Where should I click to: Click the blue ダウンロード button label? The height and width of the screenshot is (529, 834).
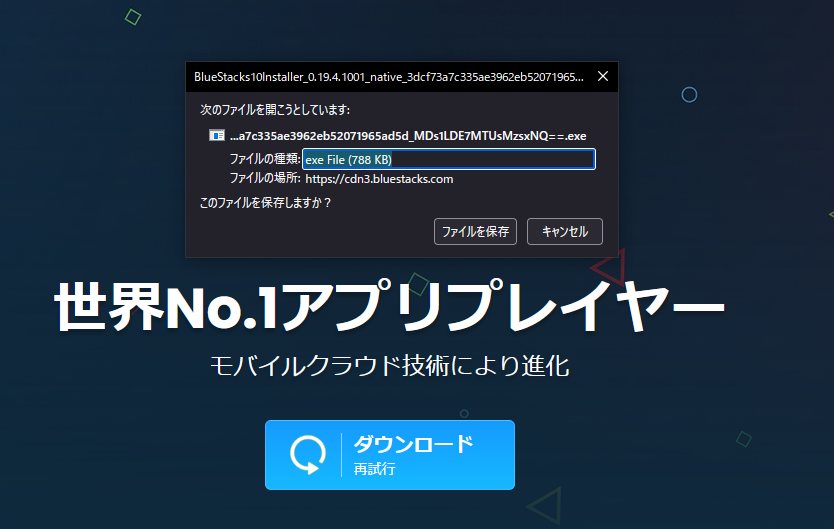point(413,444)
